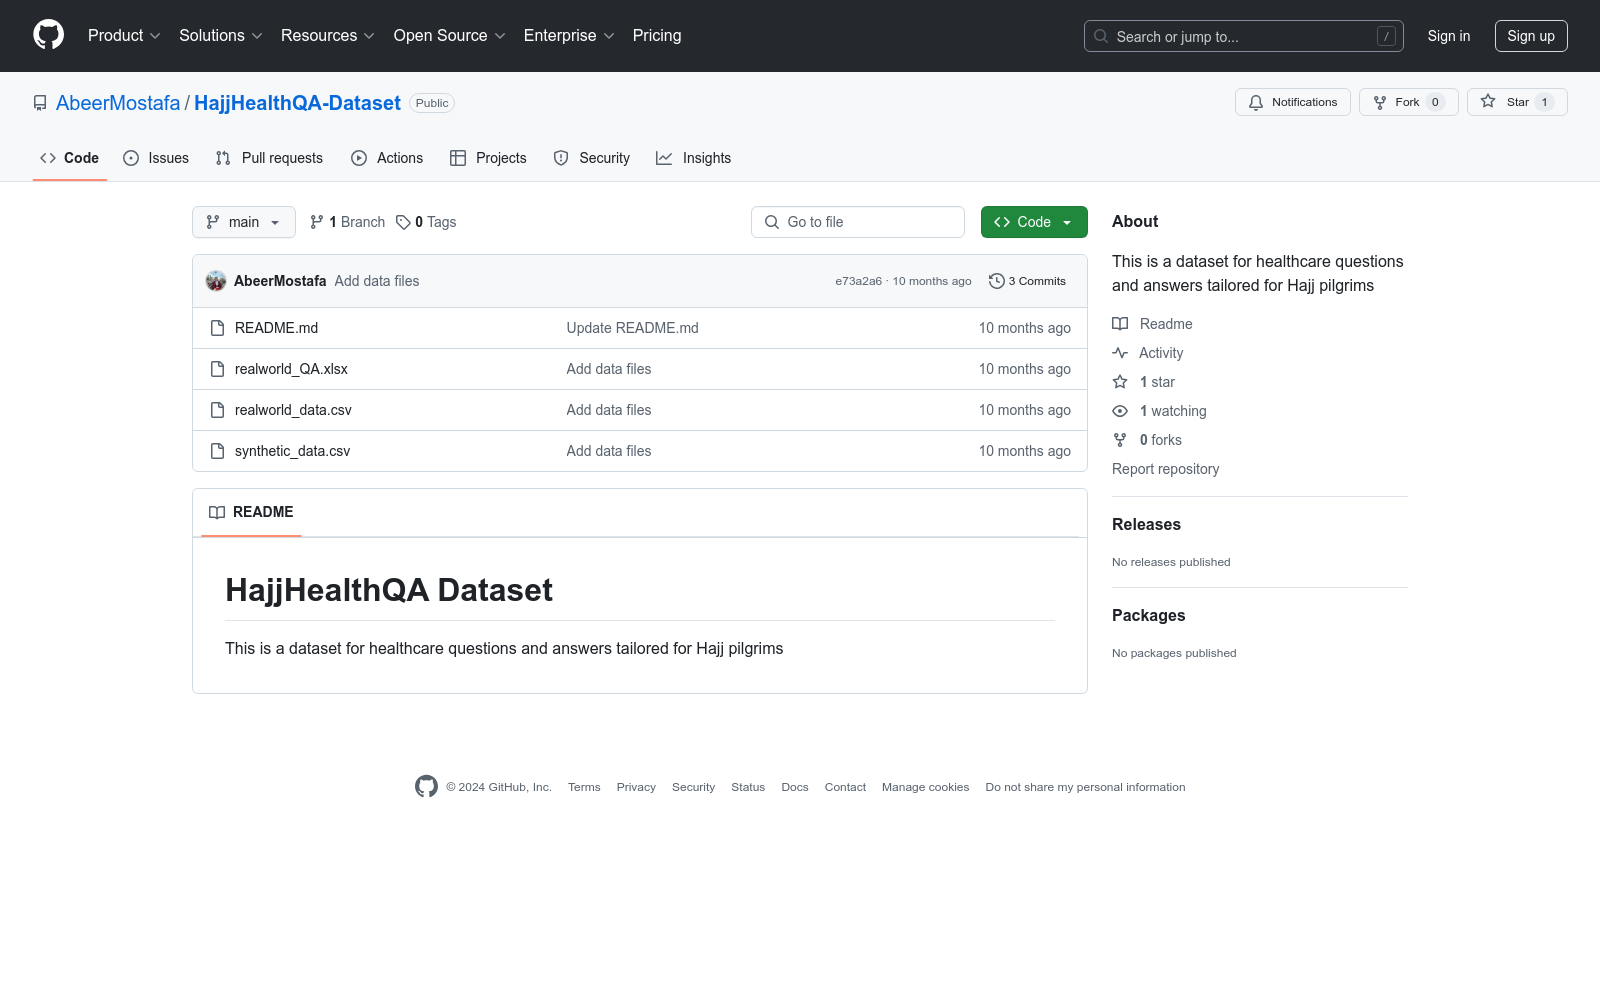
Task: Open the Privacy footer link
Action: point(636,787)
